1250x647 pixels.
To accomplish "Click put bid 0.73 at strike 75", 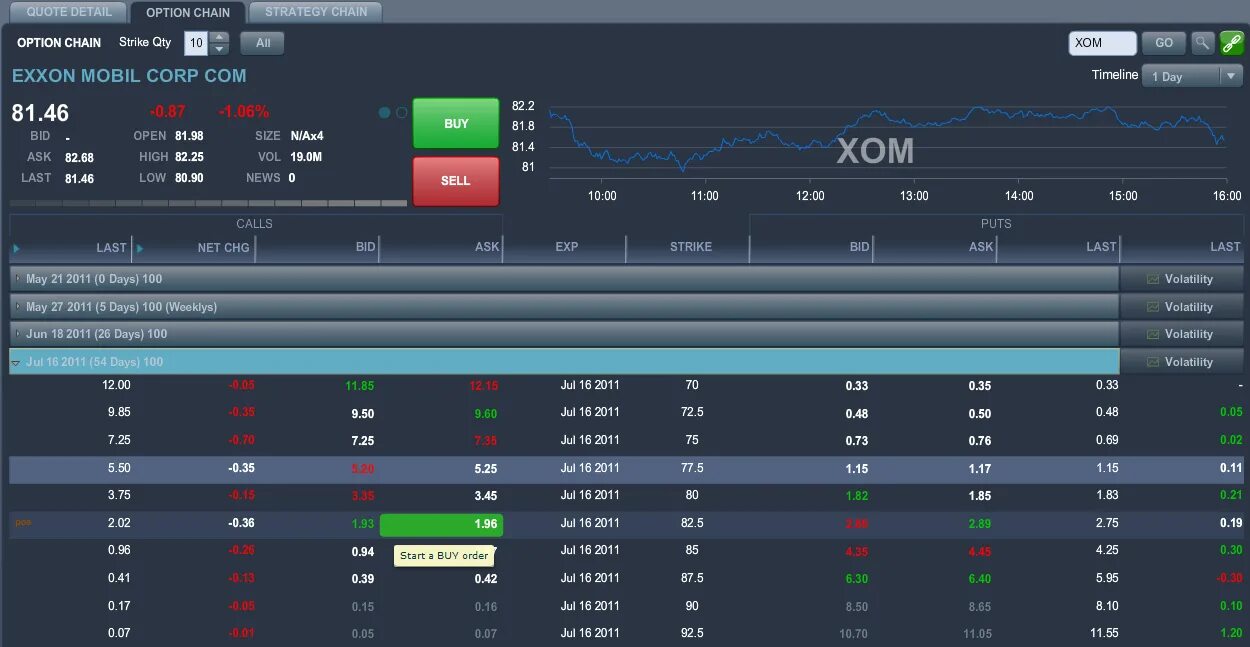I will click(x=856, y=441).
